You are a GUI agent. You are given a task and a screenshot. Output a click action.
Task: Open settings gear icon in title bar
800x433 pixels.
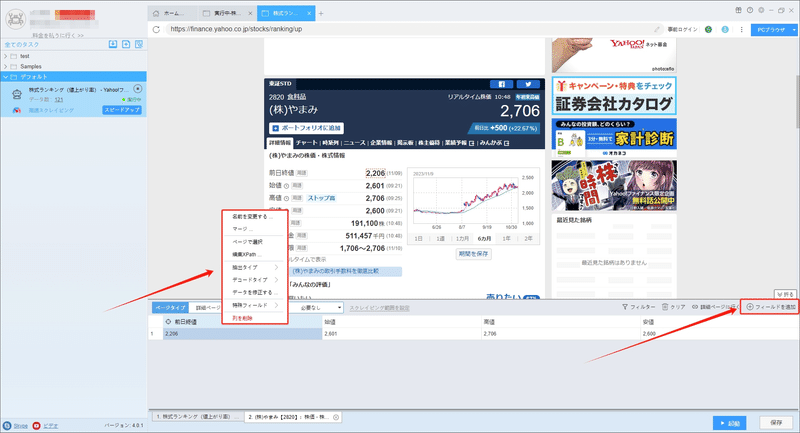point(761,10)
